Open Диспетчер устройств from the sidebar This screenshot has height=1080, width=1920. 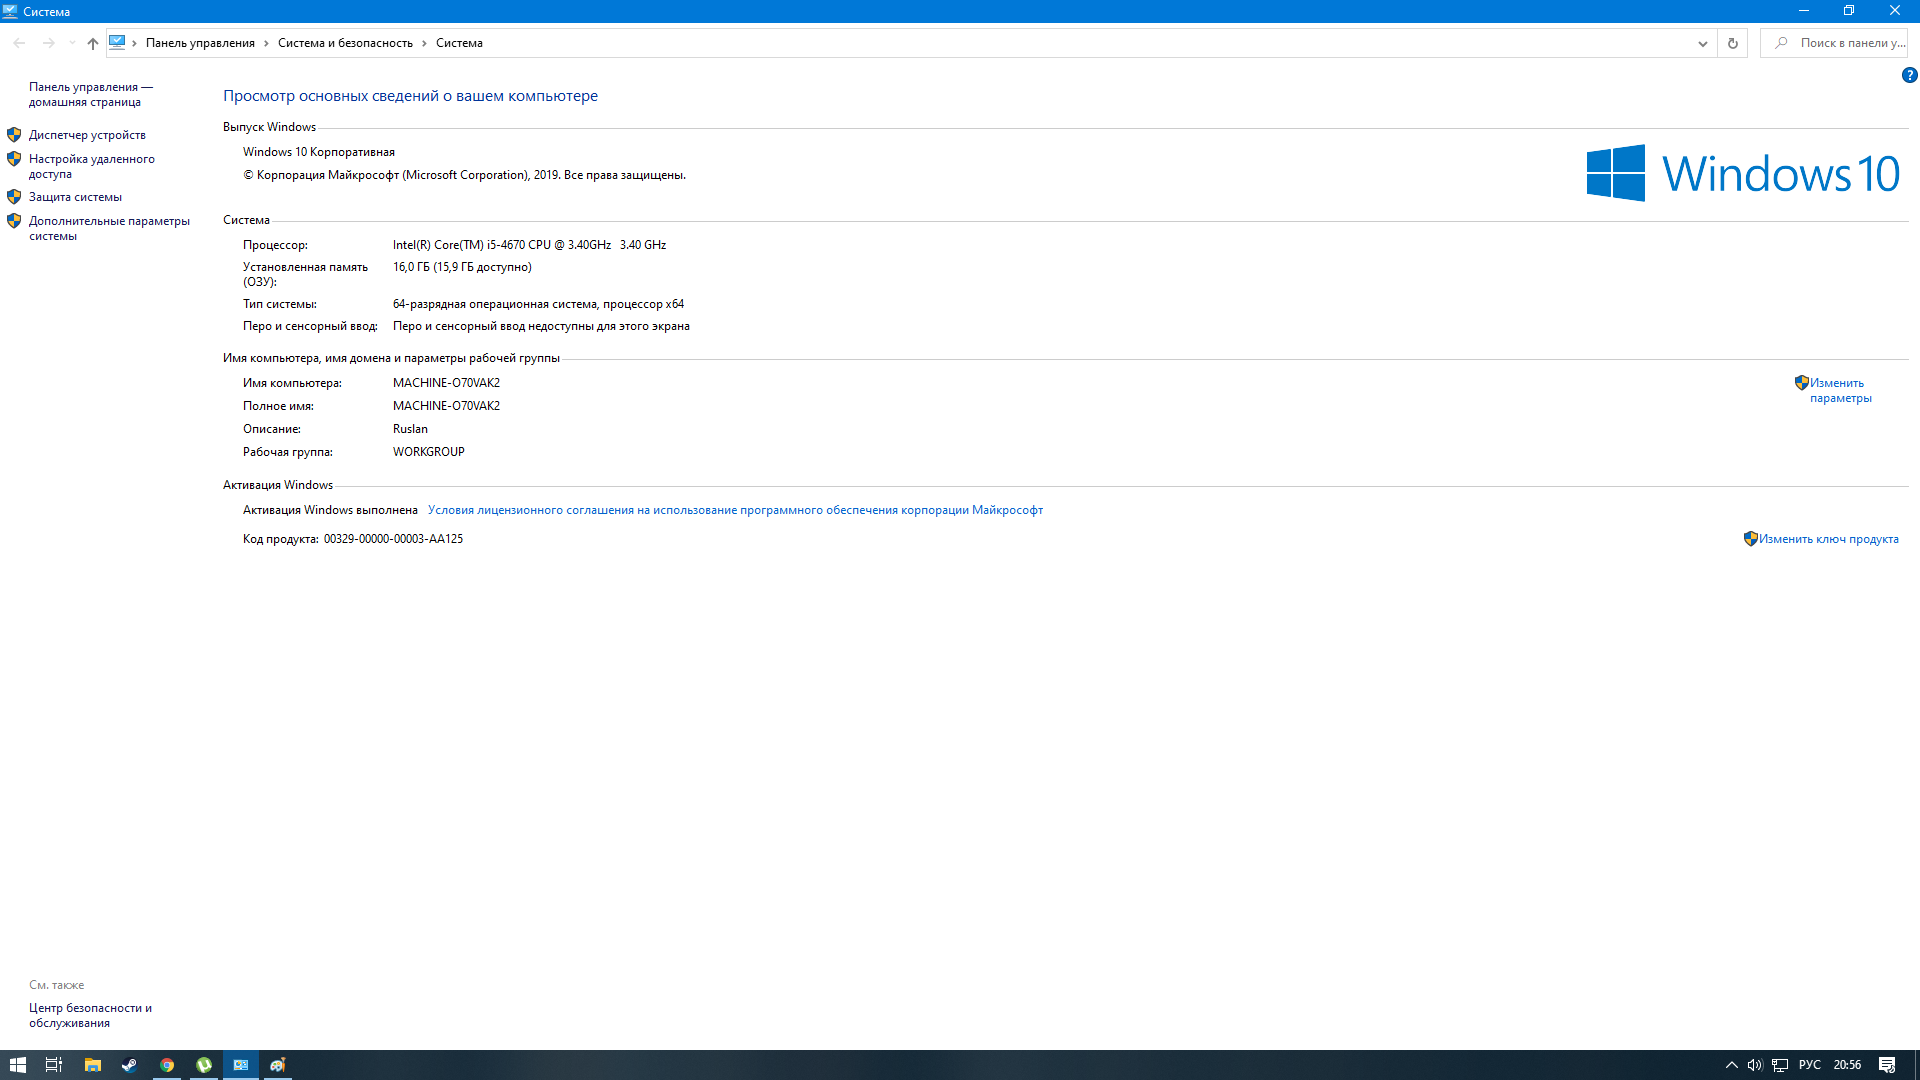click(x=87, y=135)
